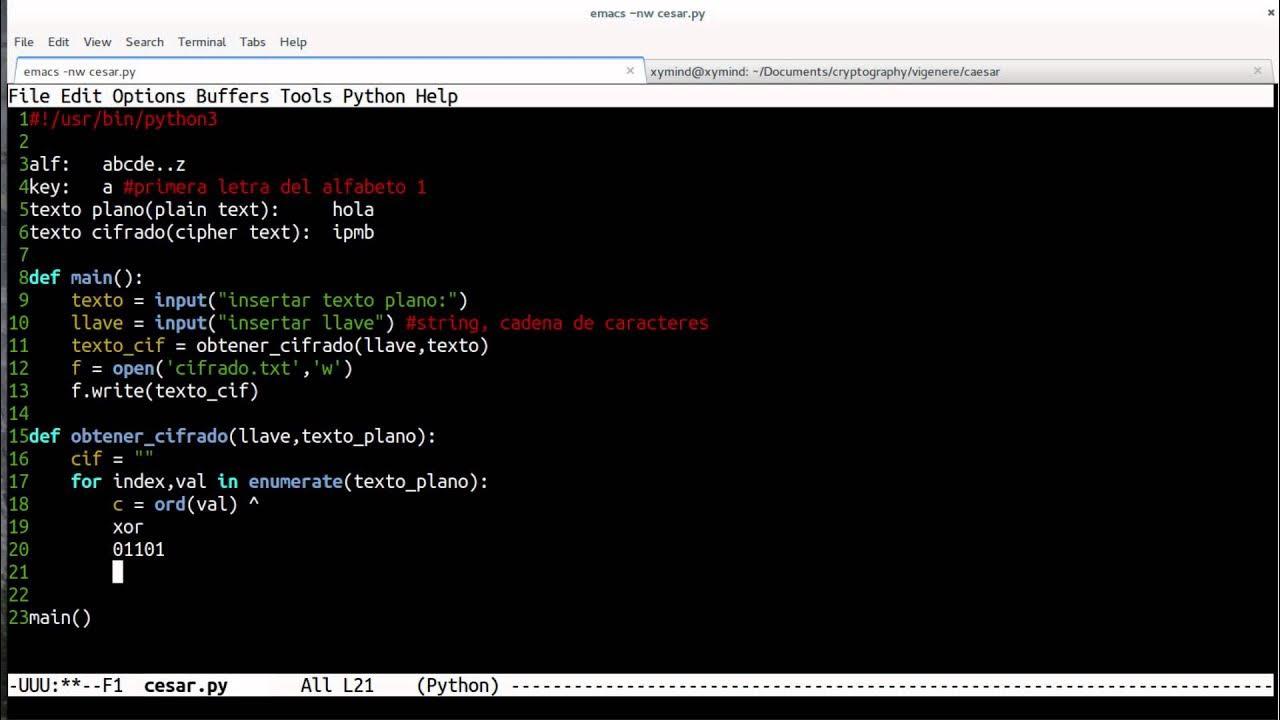1280x720 pixels.
Task: Close the xymind@xymind terminal tab
Action: click(x=1257, y=71)
